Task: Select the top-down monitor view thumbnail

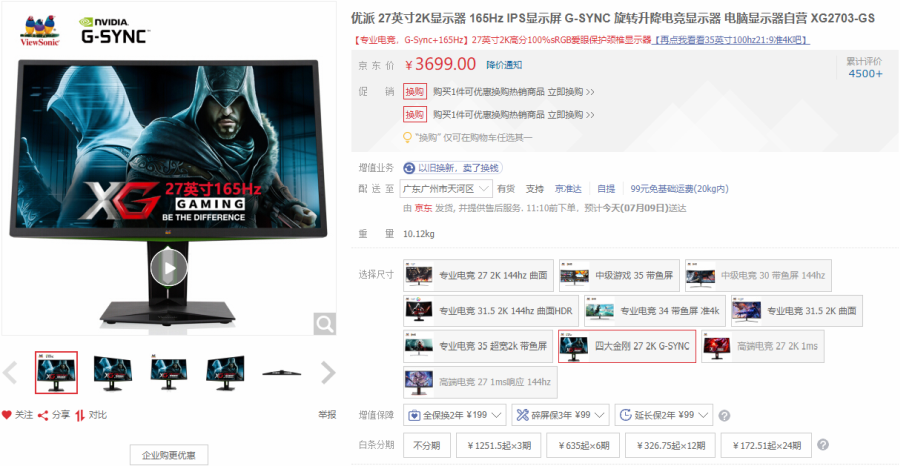Action: point(281,372)
